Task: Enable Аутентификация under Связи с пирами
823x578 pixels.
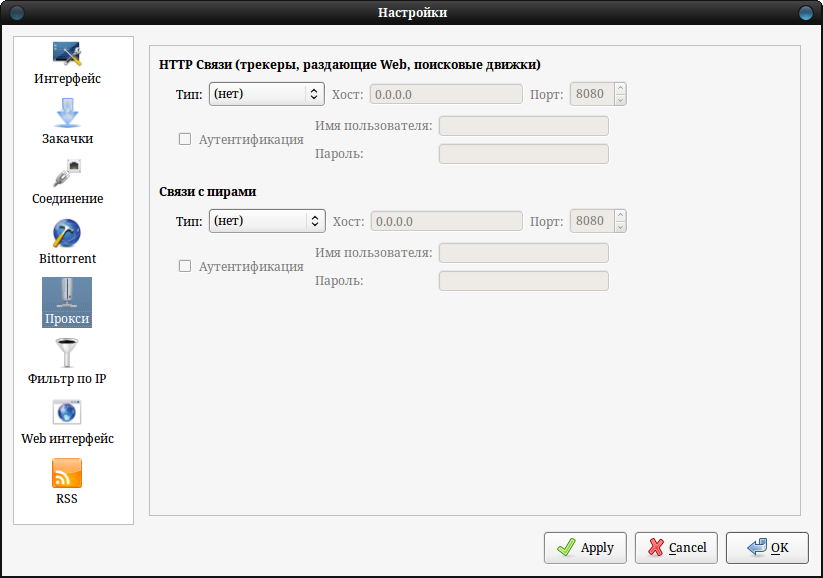Action: coord(185,266)
